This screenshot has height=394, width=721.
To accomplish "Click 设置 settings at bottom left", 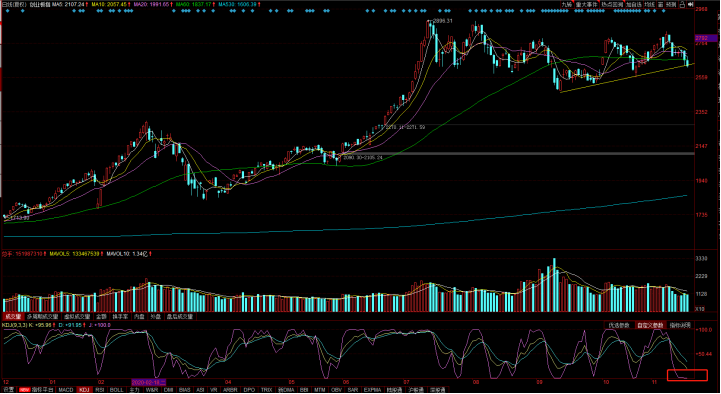I will [x=8, y=390].
